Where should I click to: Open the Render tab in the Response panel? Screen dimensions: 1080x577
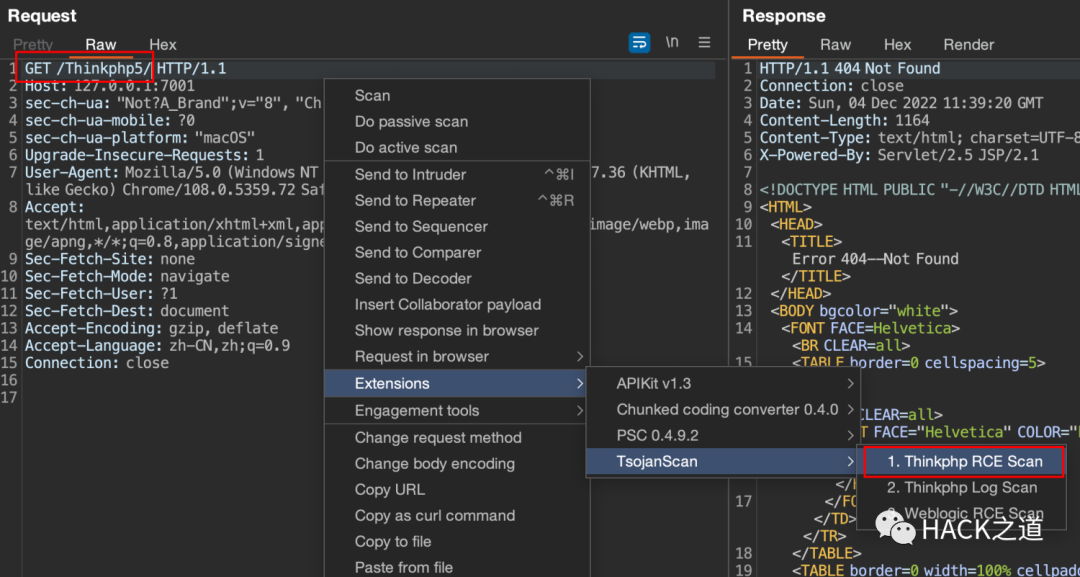point(968,45)
